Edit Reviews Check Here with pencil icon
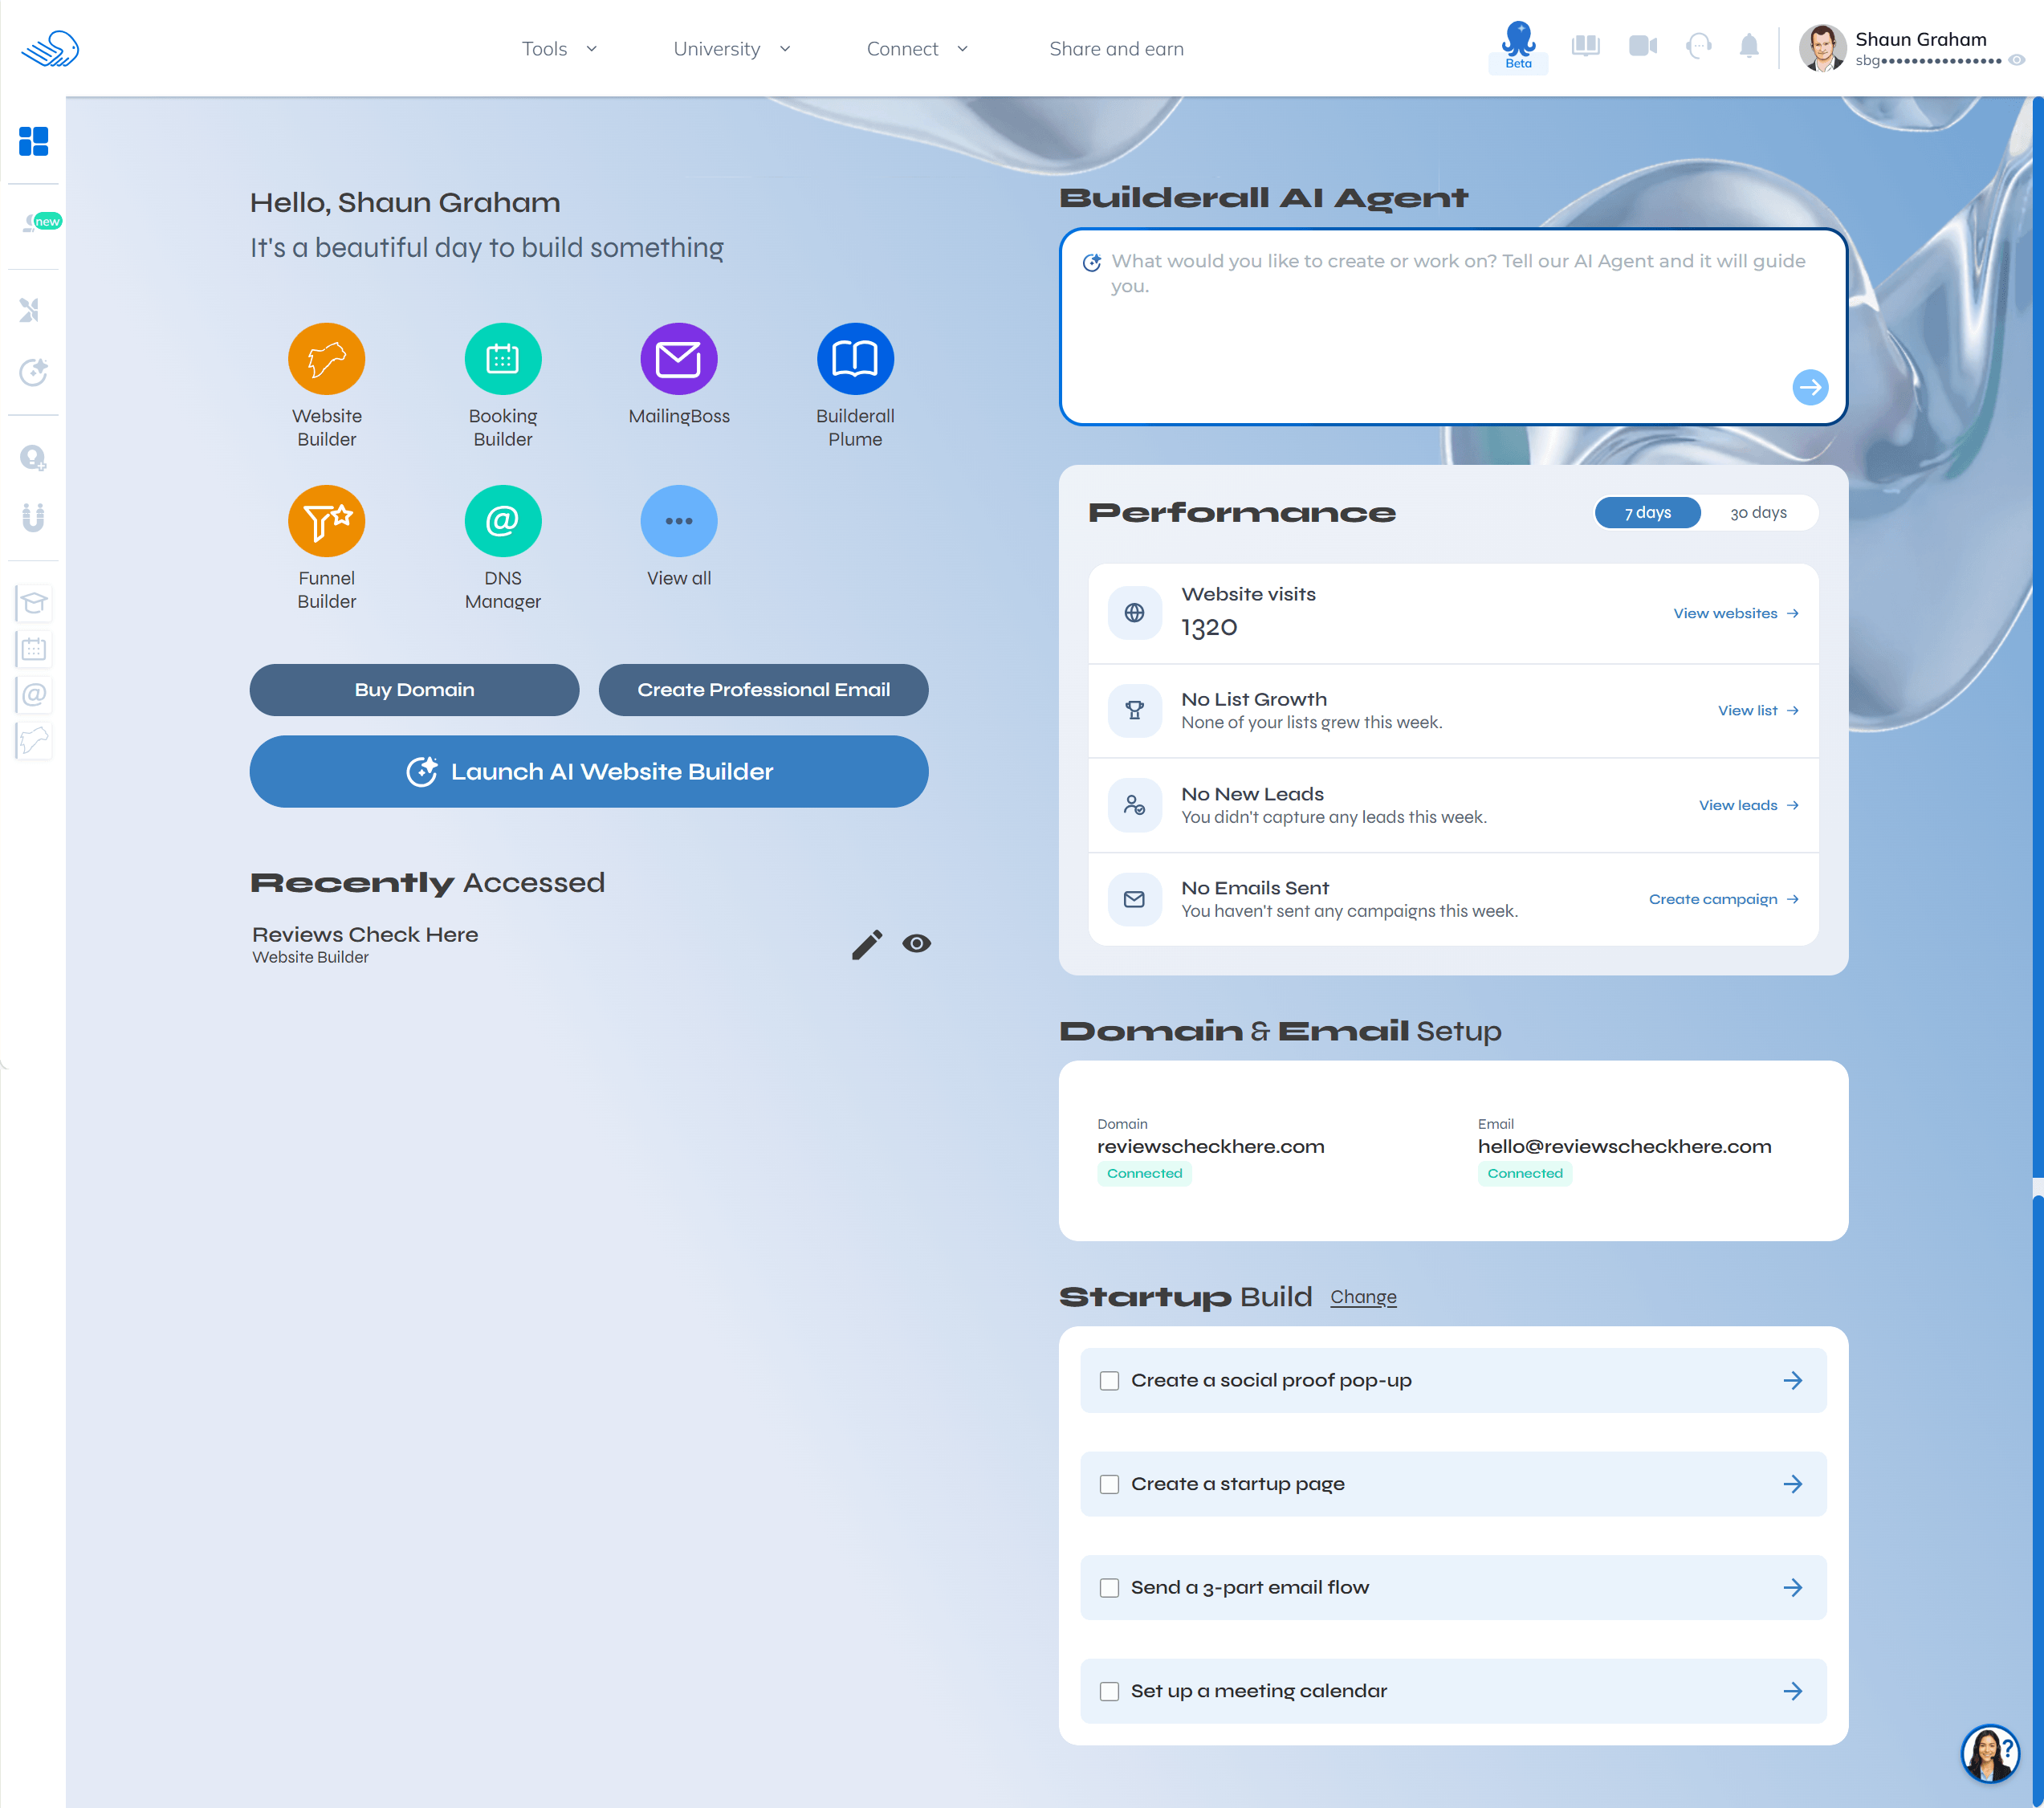The height and width of the screenshot is (1808, 2044). (867, 944)
